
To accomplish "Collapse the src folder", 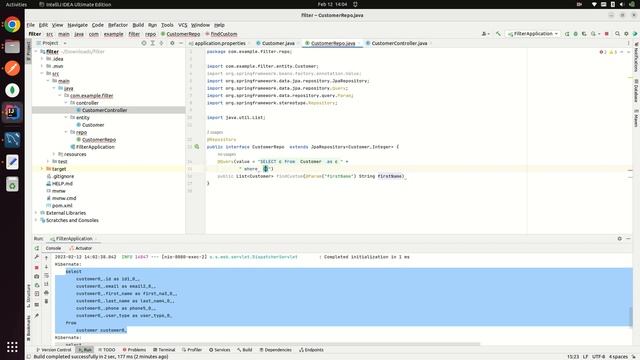I will 42,73.
